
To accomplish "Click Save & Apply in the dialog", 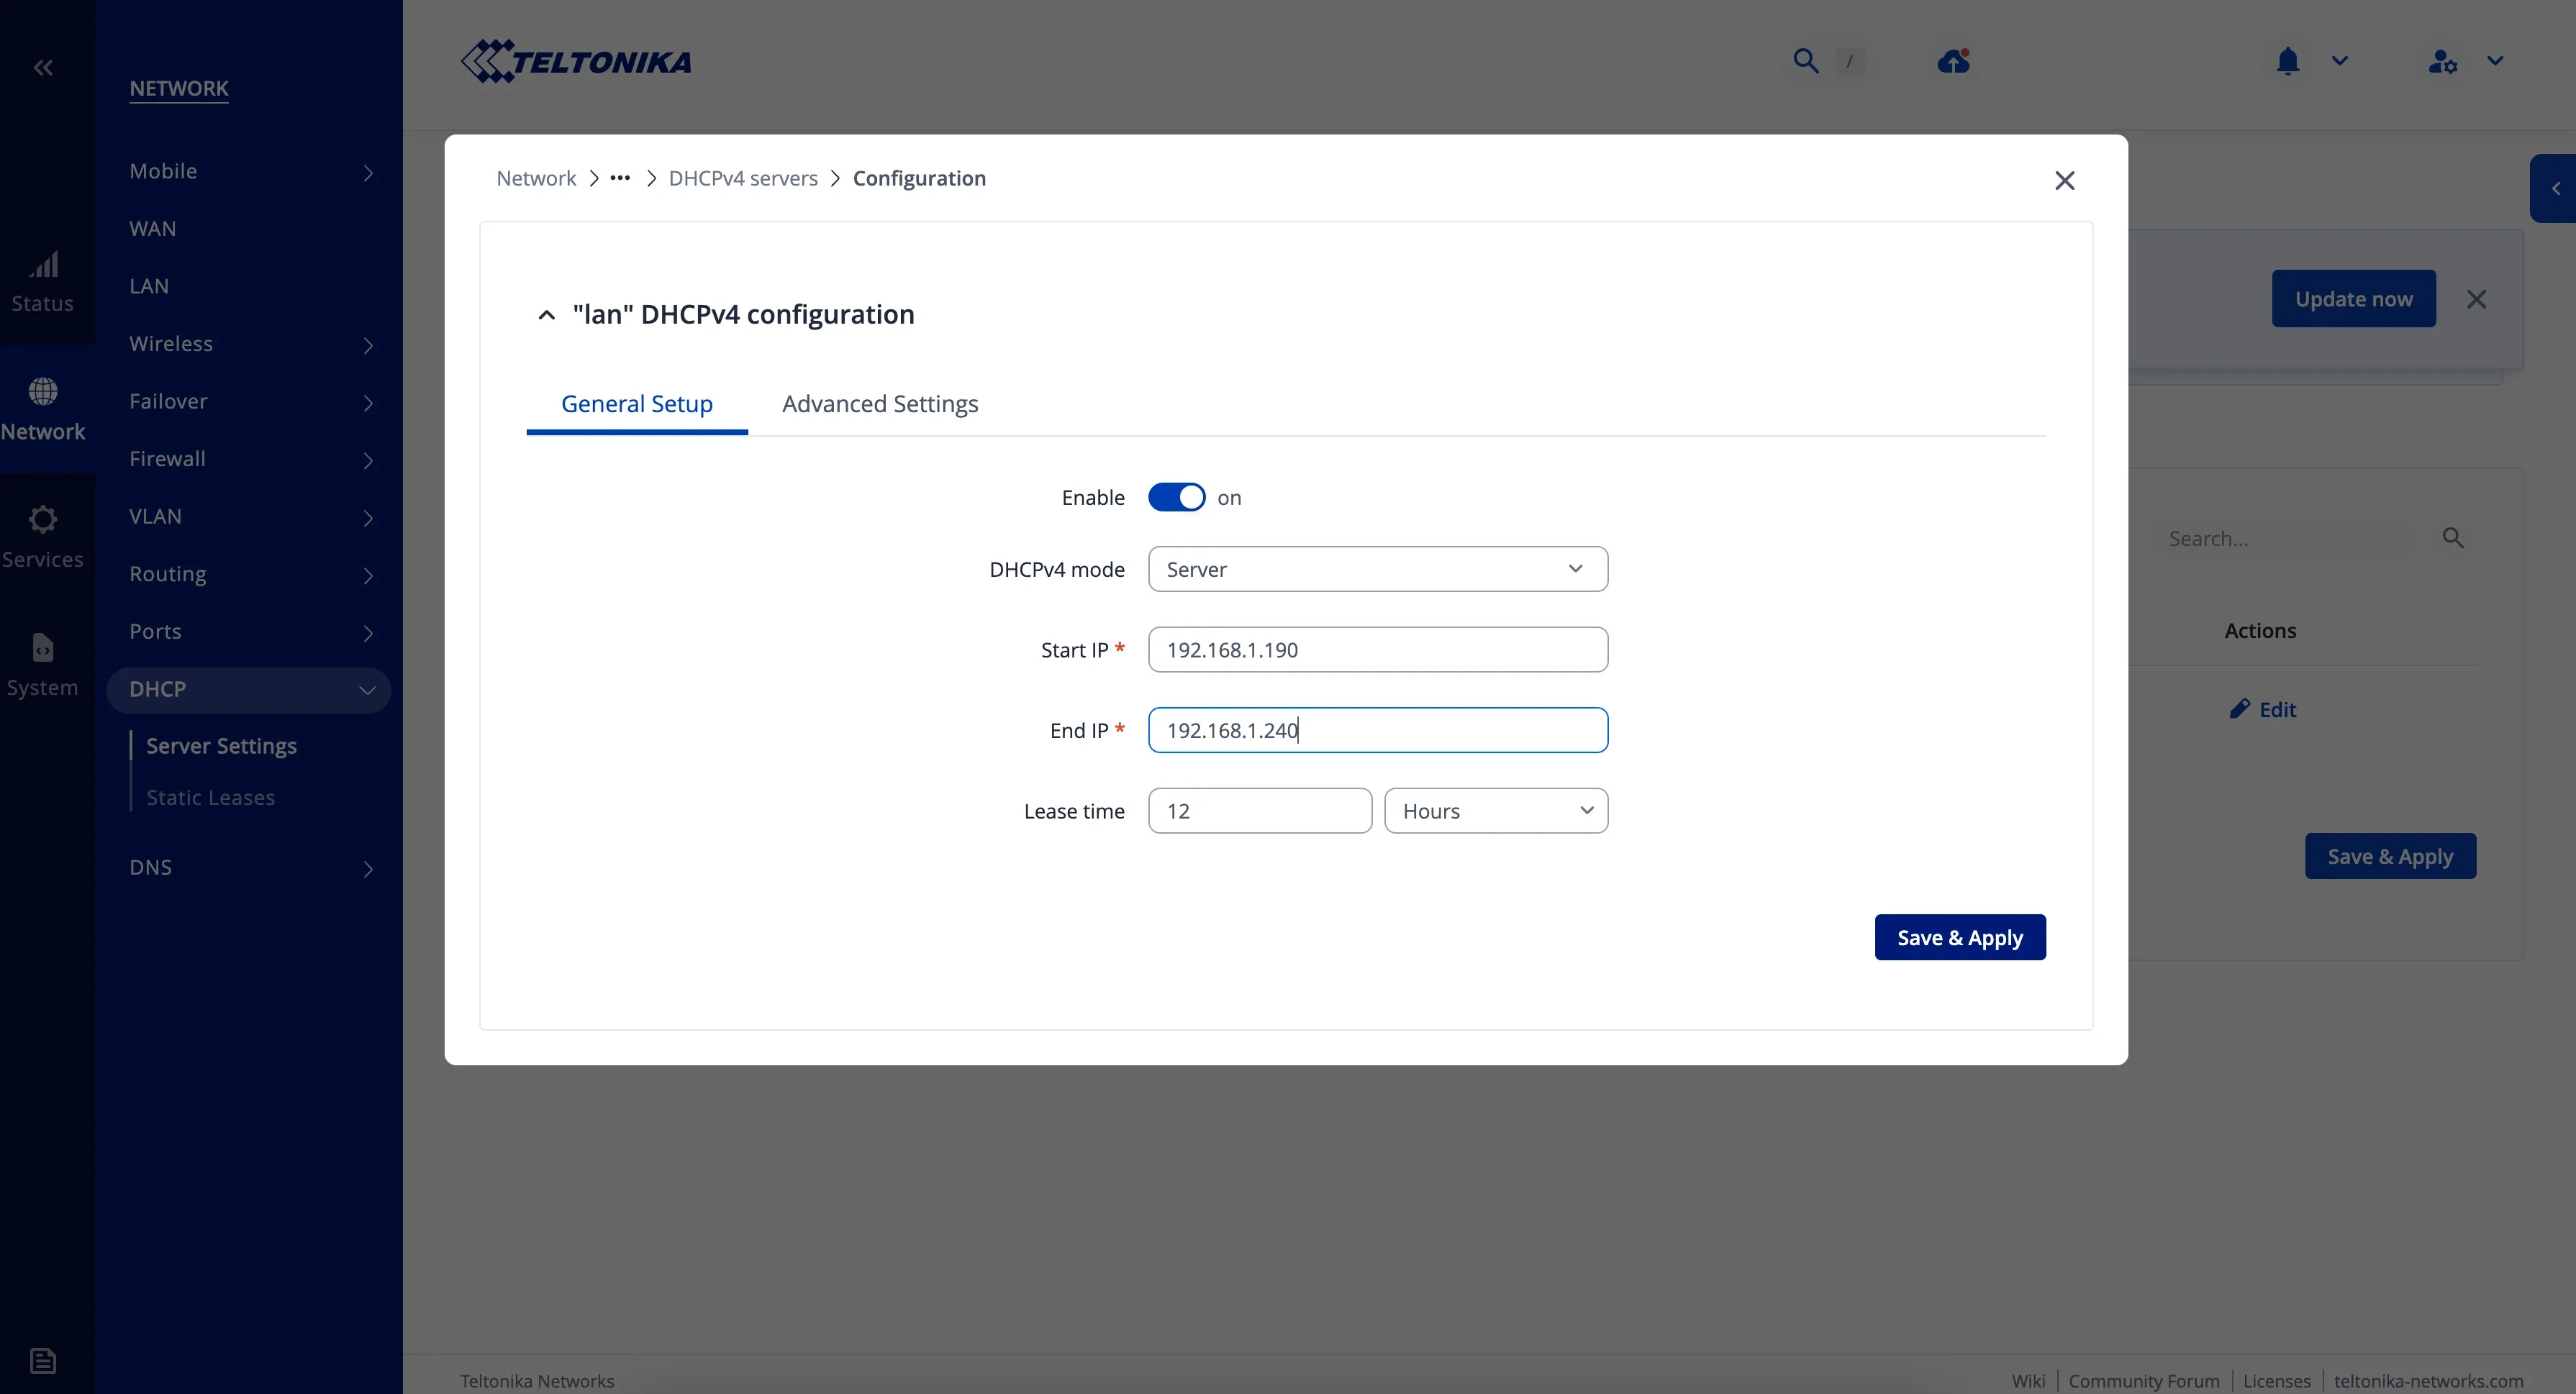I will coord(1960,937).
